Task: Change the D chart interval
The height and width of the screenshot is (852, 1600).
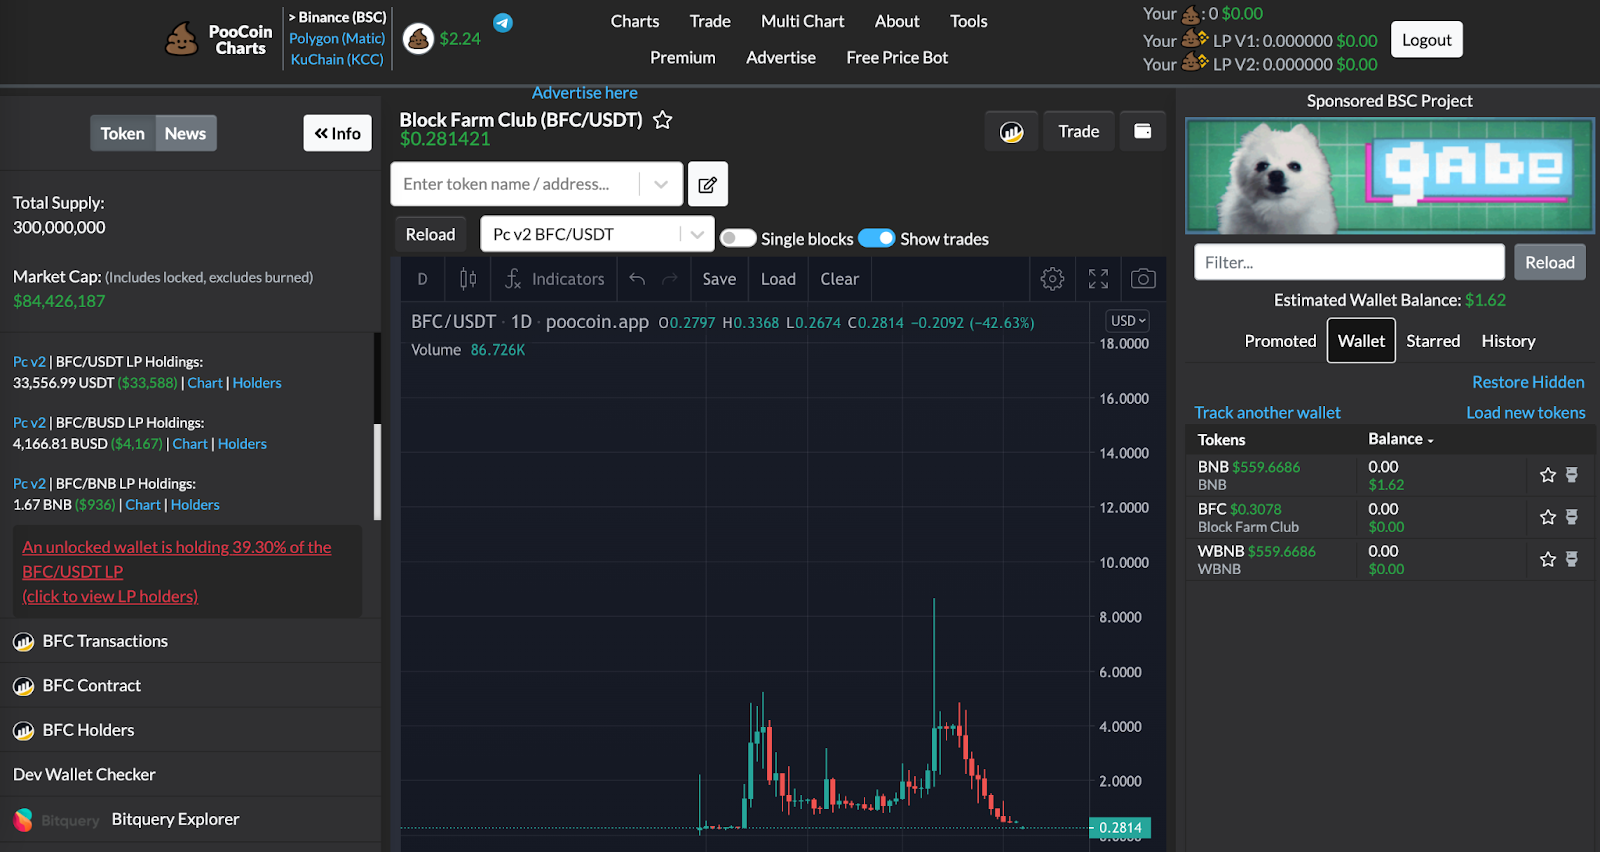Action: 423,279
